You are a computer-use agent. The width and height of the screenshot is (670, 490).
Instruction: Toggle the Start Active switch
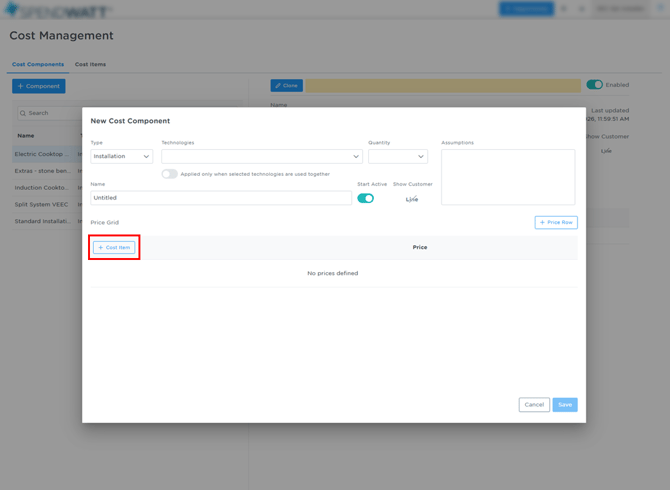click(x=366, y=198)
